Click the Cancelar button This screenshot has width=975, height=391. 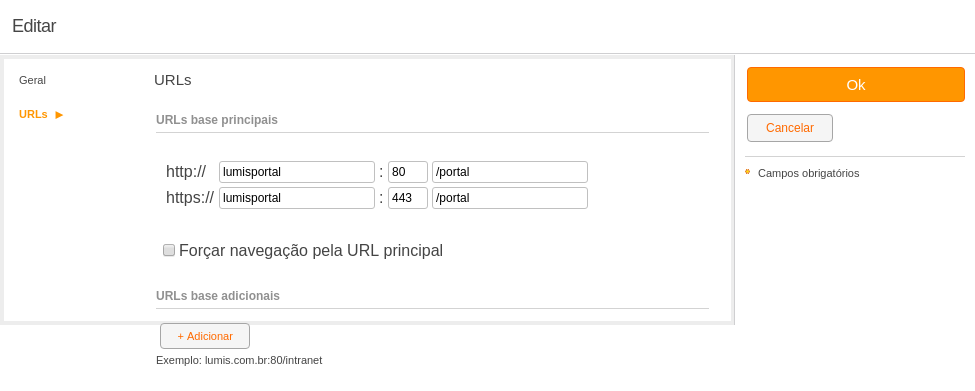tap(790, 128)
